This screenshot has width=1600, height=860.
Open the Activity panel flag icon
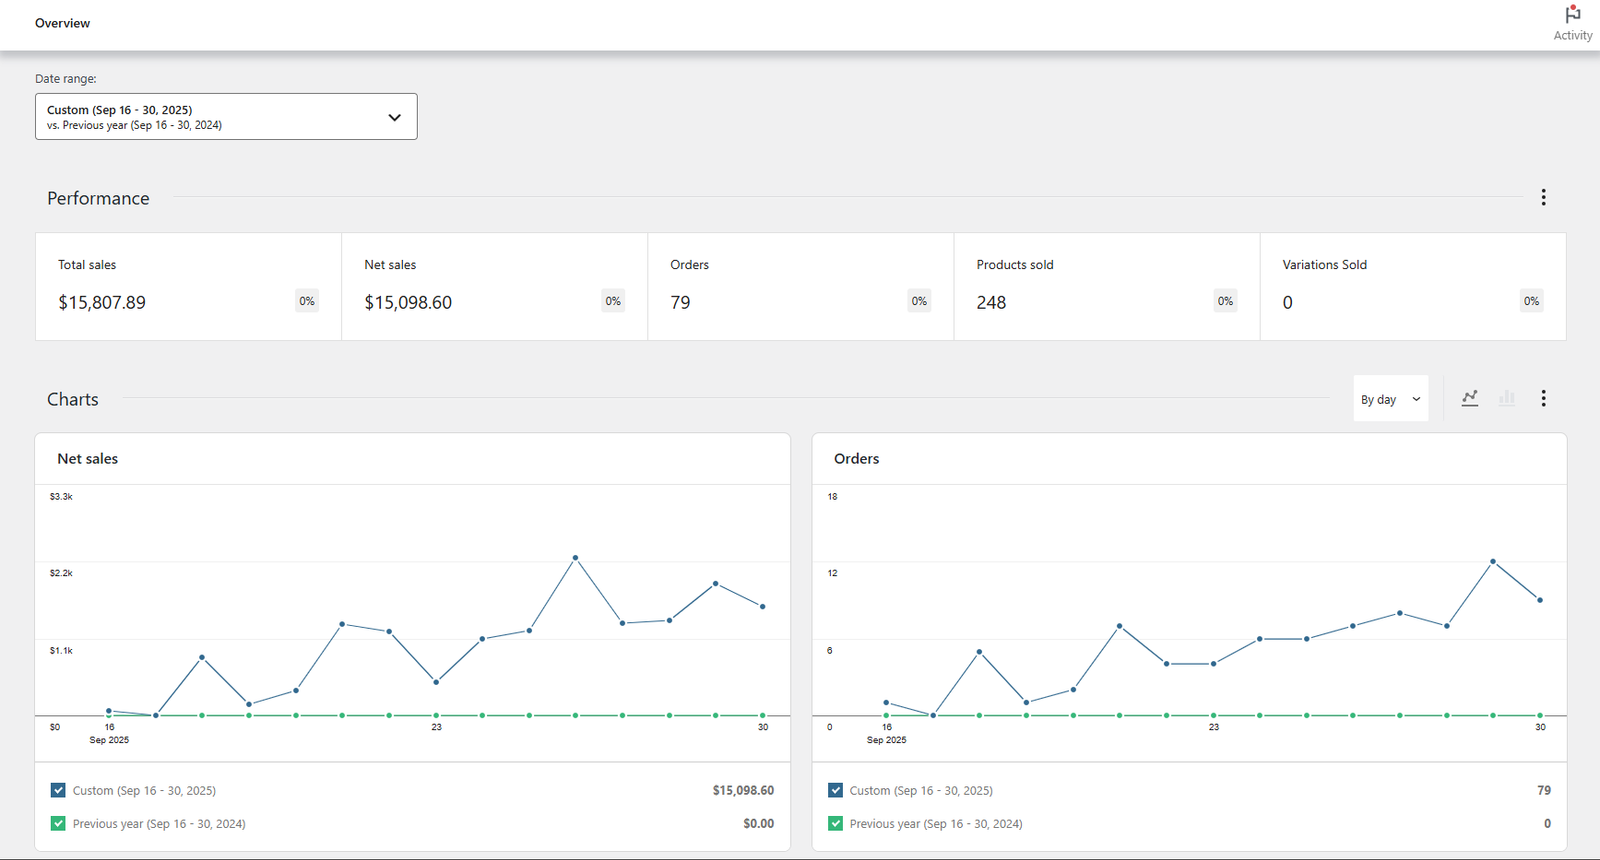[1572, 16]
